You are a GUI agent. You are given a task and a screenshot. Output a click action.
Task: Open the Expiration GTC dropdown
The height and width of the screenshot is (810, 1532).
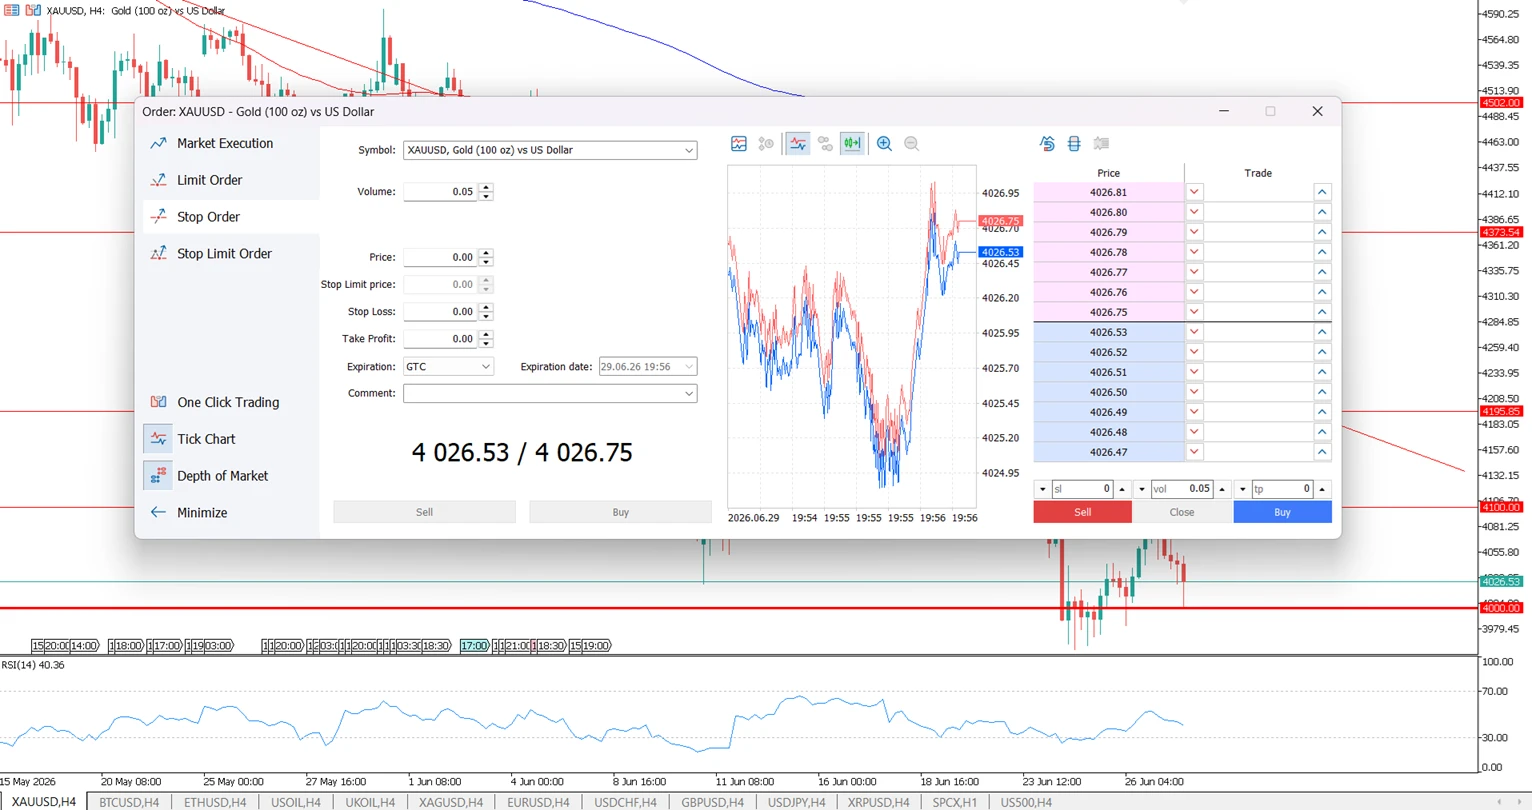(x=486, y=367)
